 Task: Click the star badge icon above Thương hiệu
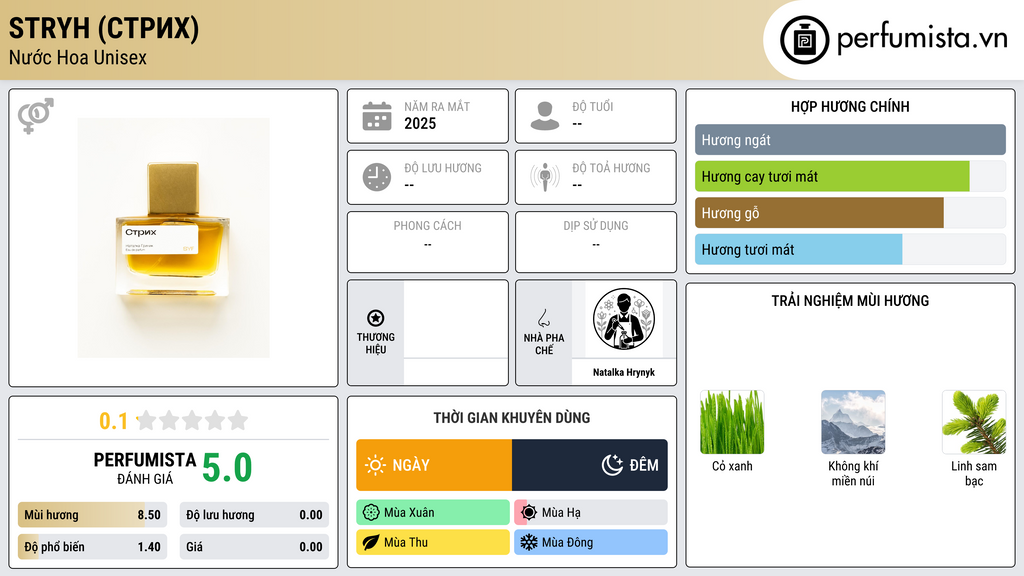(376, 318)
